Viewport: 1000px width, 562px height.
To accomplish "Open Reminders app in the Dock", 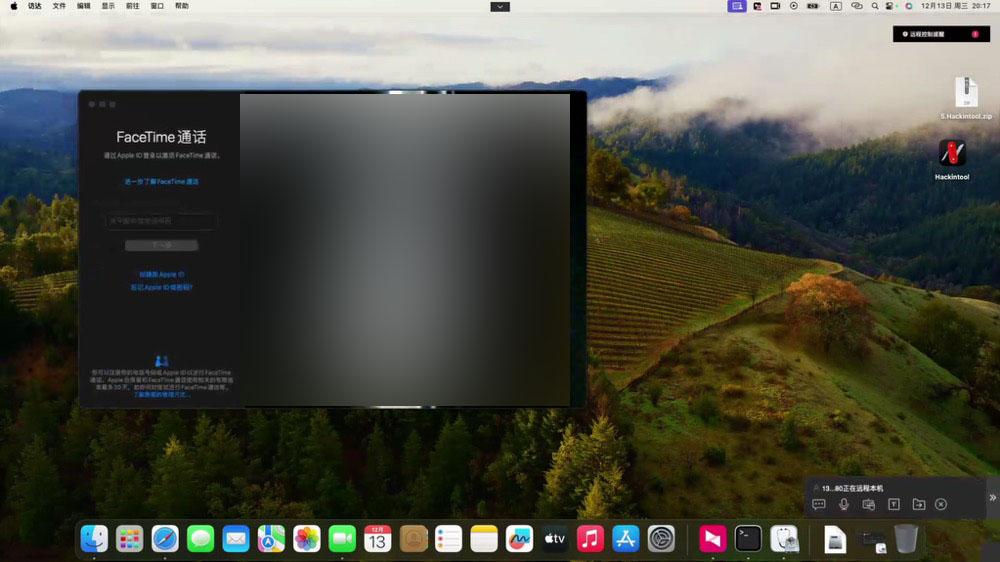I will [448, 539].
